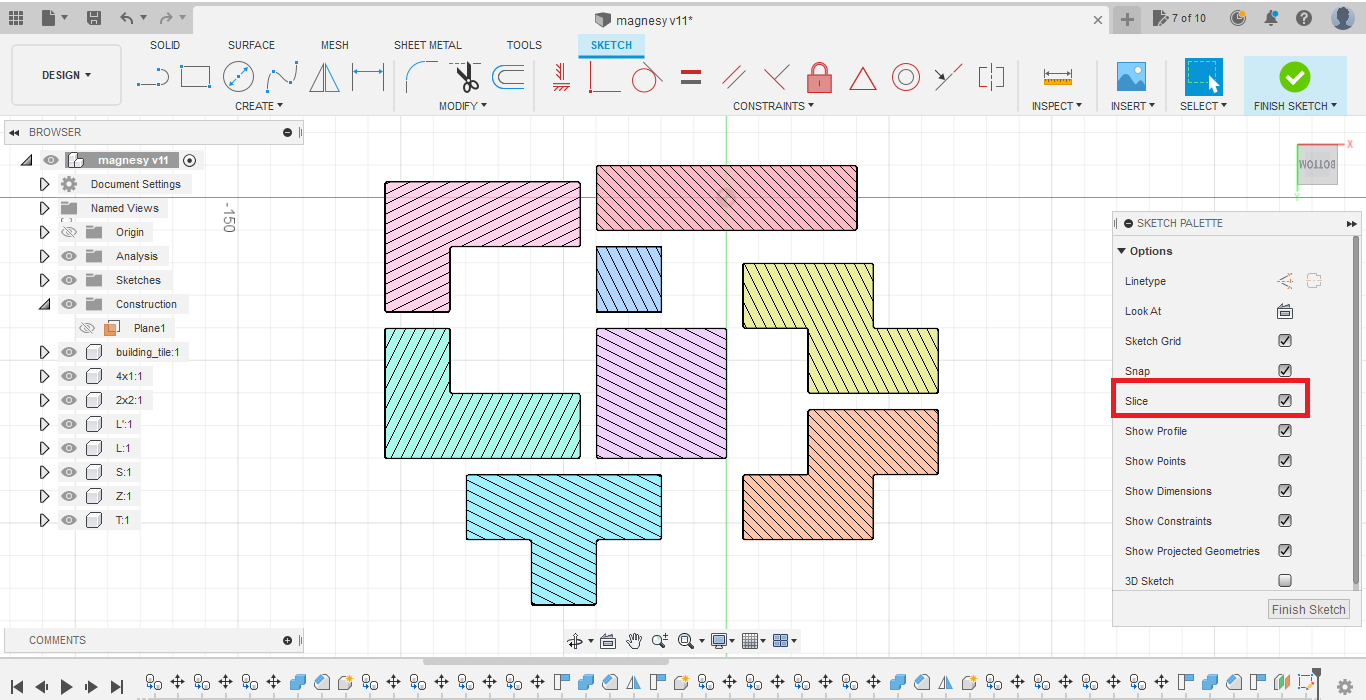Image resolution: width=1366 pixels, height=700 pixels.
Task: Enable the 3D Sketch checkbox
Action: tap(1285, 581)
